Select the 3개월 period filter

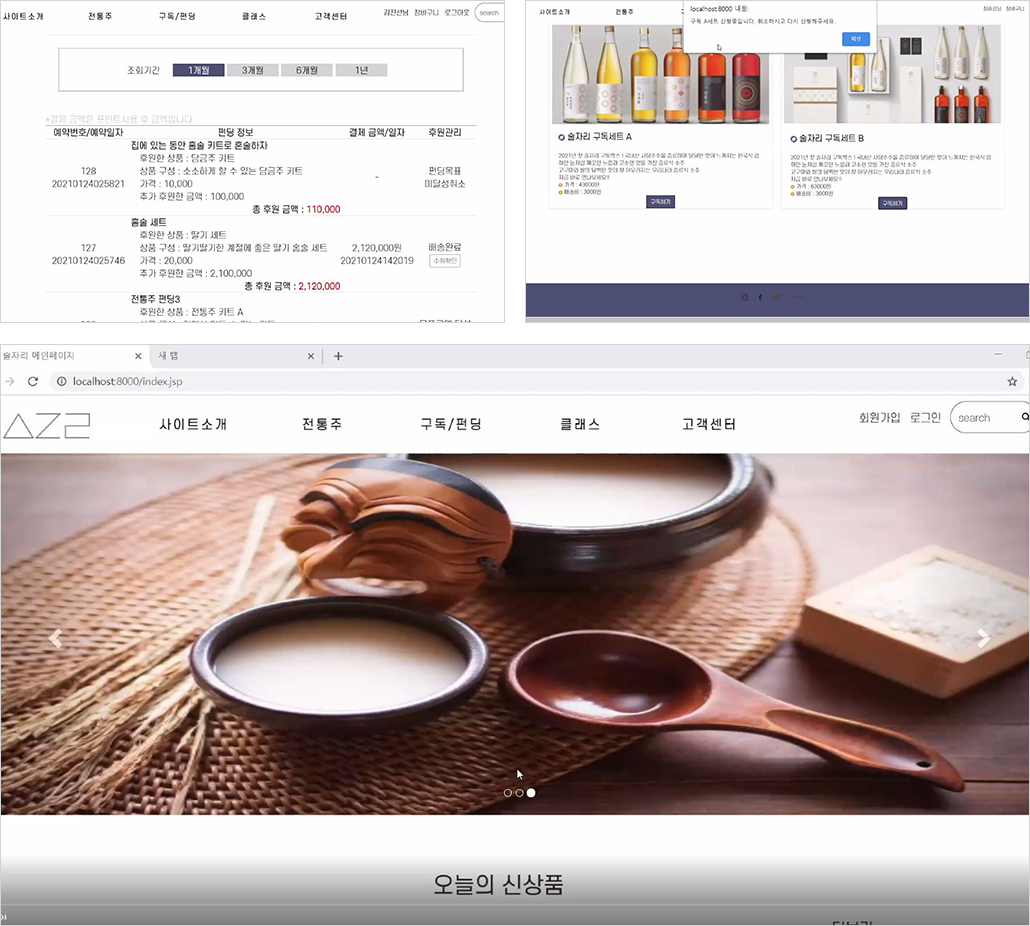(x=252, y=70)
